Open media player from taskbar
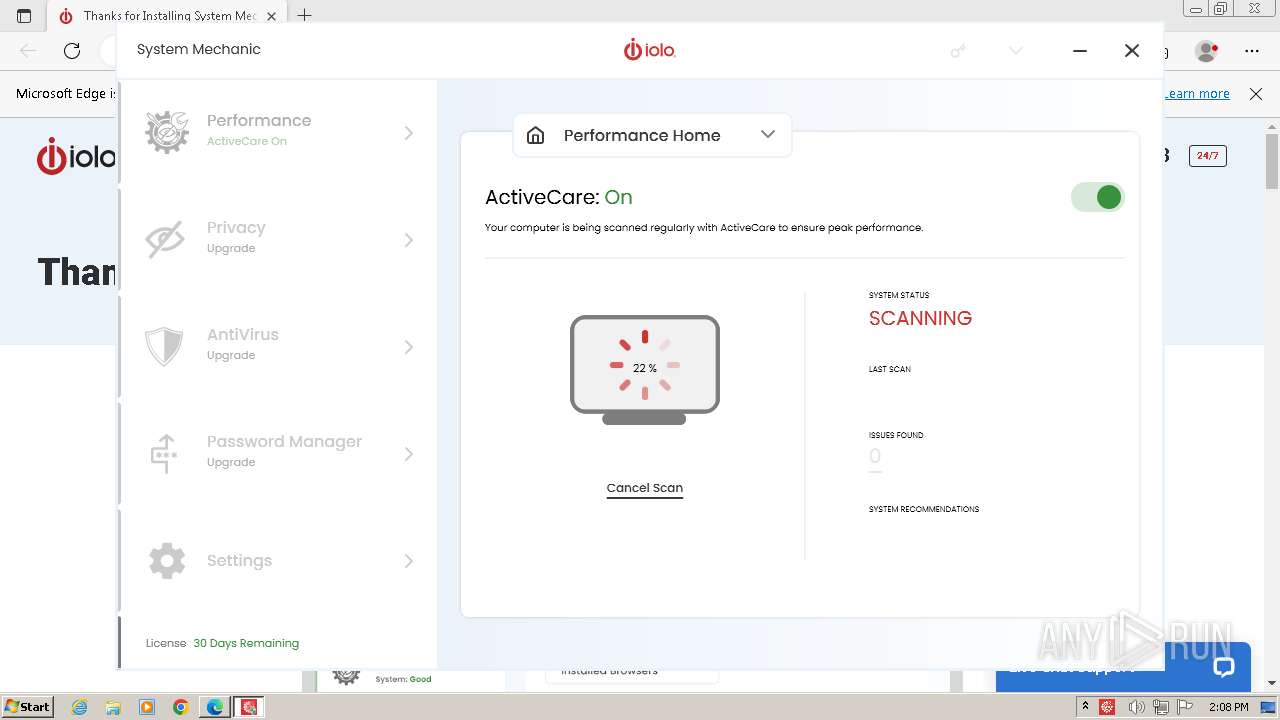 coord(147,707)
